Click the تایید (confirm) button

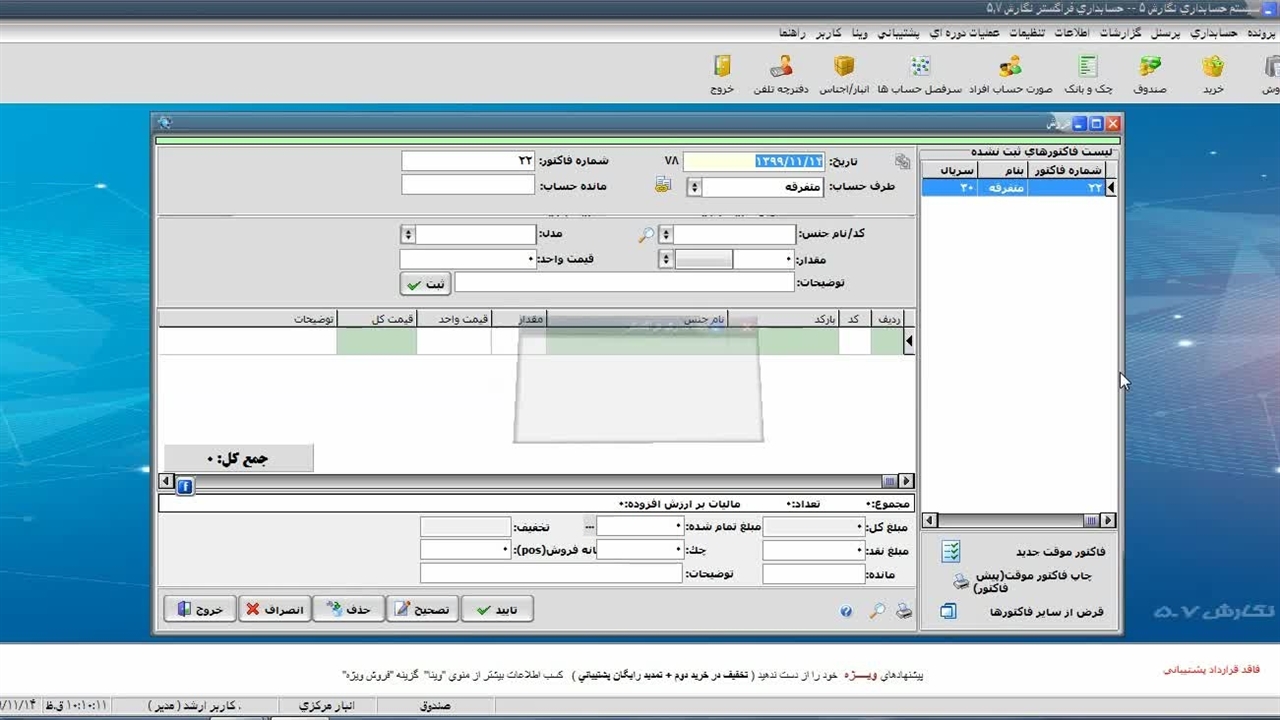[497, 609]
